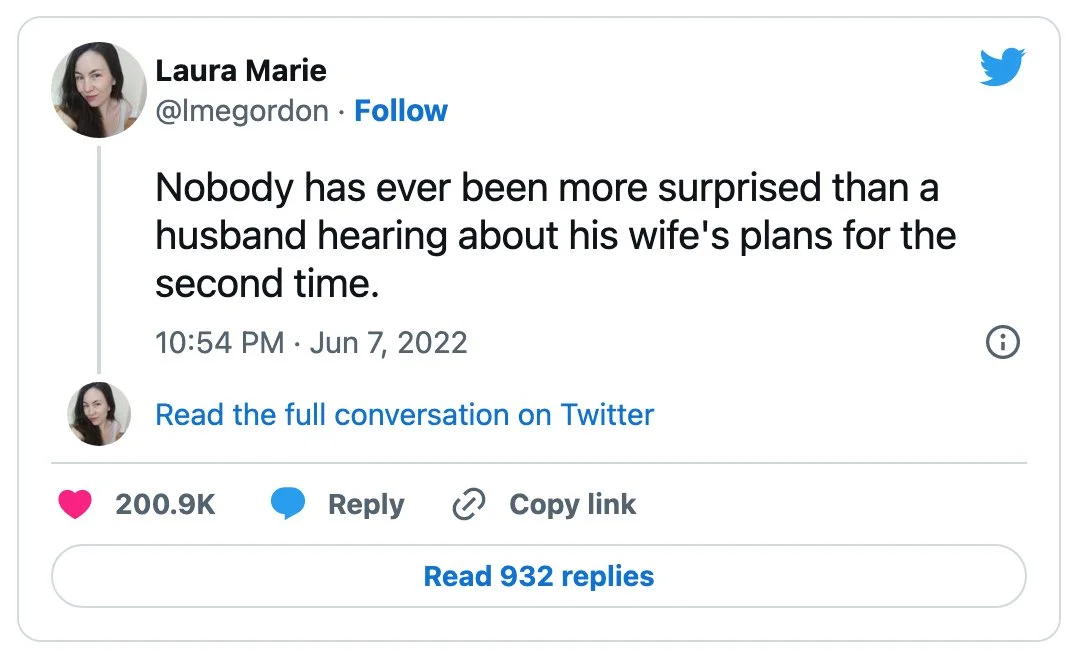
Task: Open the tweet info circle icon
Action: [x=1003, y=343]
